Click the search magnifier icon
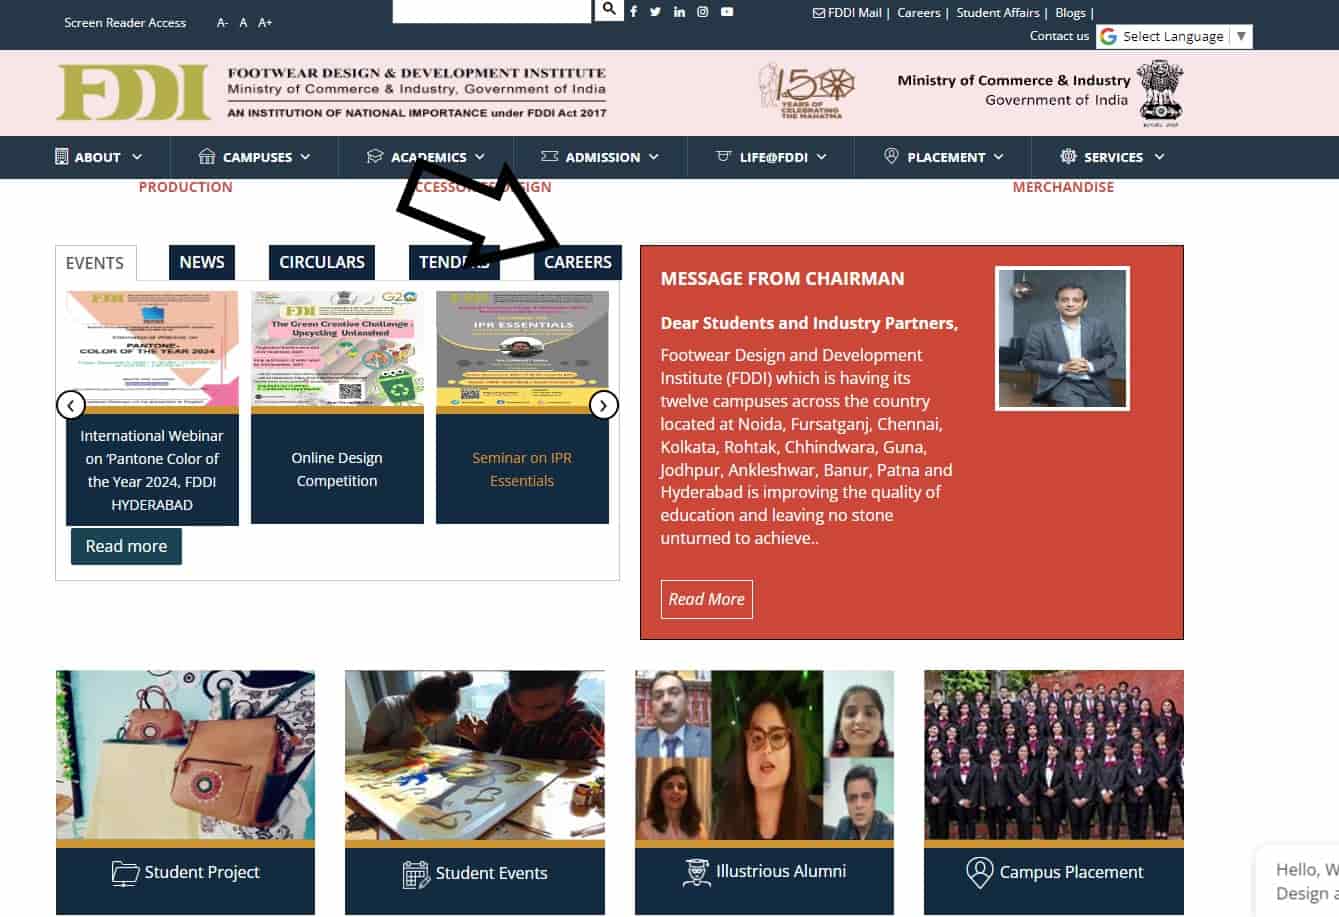The height and width of the screenshot is (917, 1339). (x=610, y=9)
